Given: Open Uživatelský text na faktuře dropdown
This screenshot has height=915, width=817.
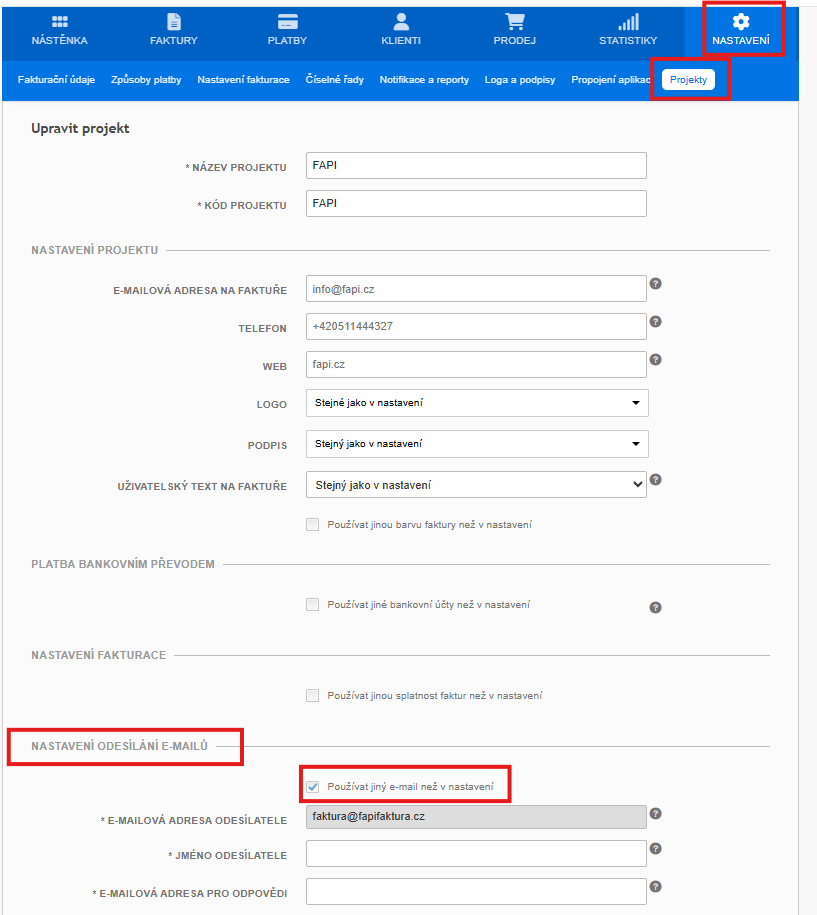Looking at the screenshot, I should (x=476, y=485).
